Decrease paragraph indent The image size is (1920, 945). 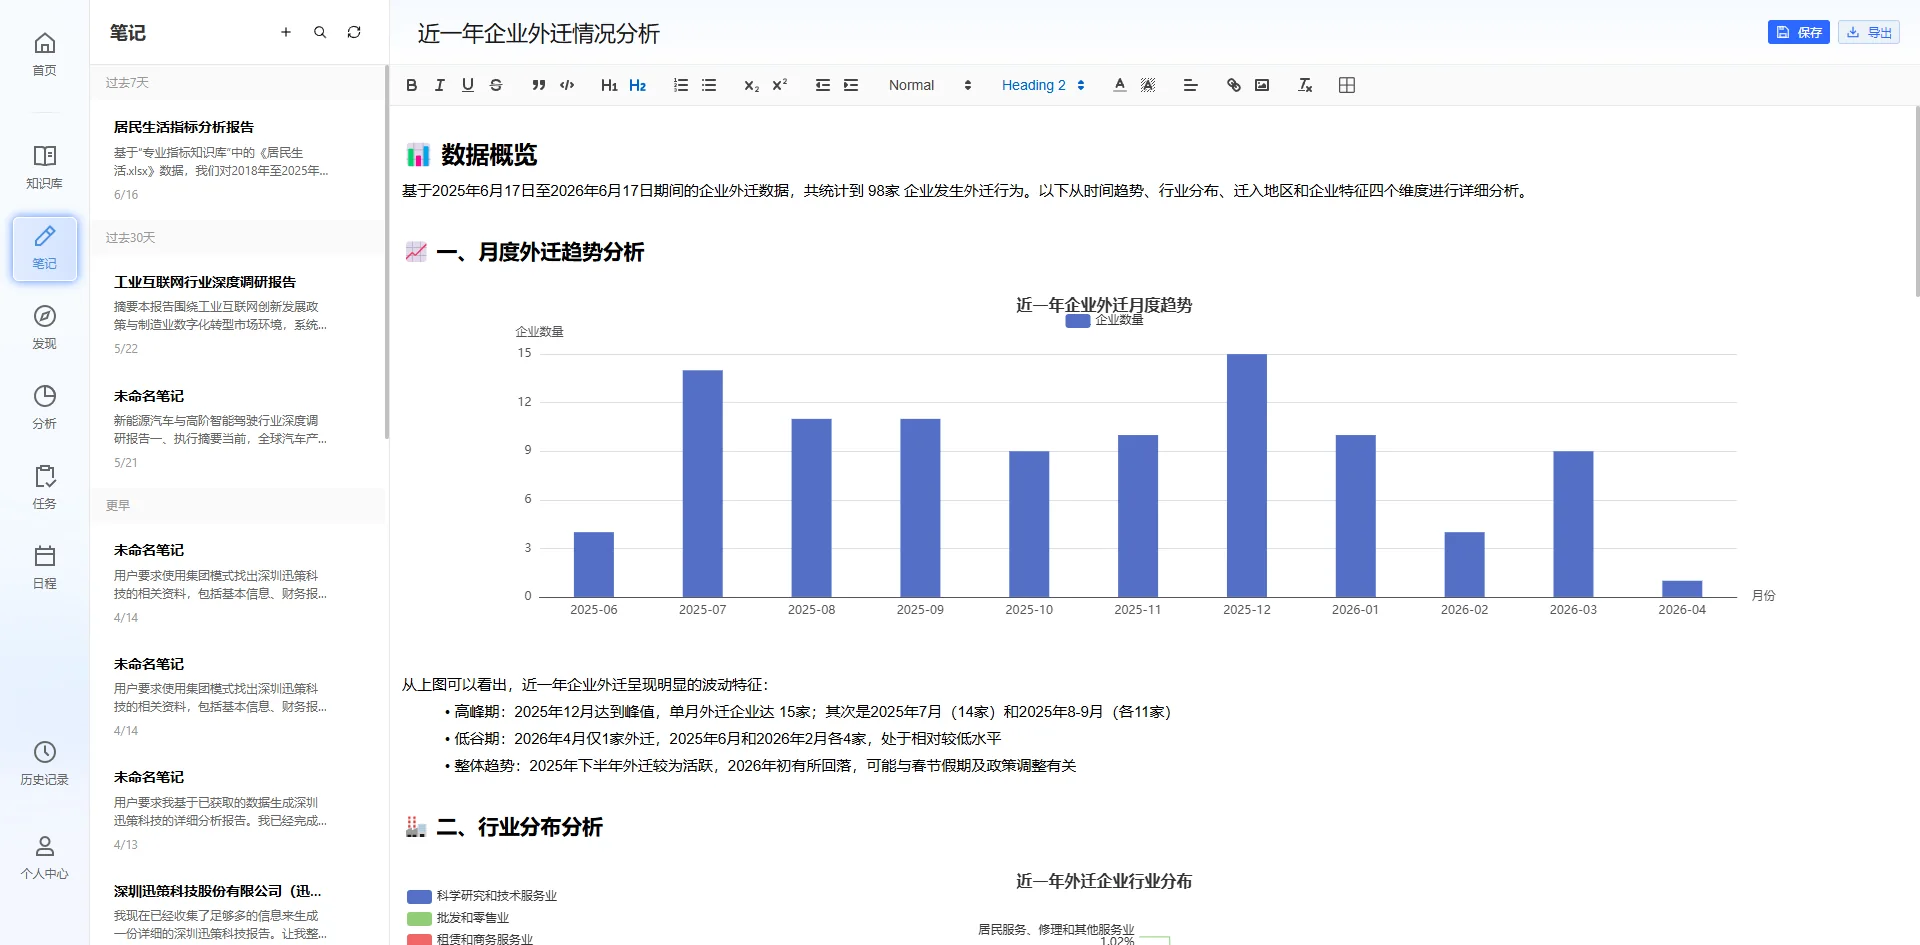click(823, 85)
